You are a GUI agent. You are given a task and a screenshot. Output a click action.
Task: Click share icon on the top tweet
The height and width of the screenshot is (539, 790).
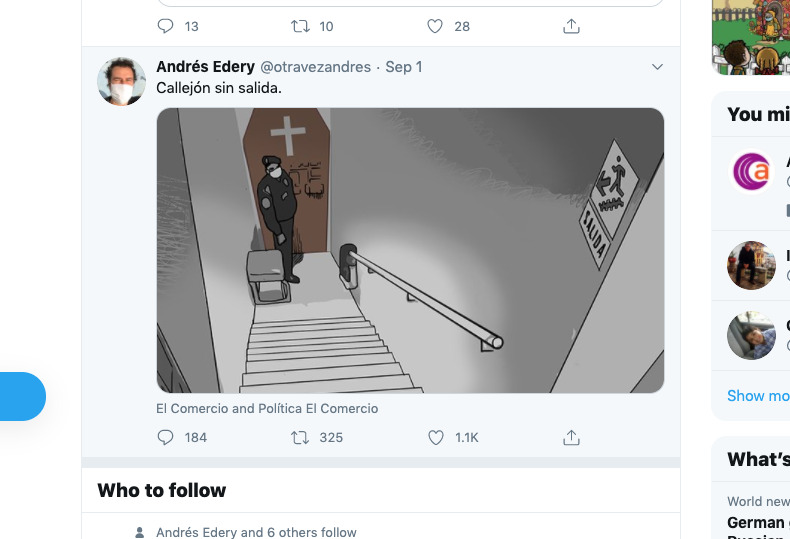point(571,26)
